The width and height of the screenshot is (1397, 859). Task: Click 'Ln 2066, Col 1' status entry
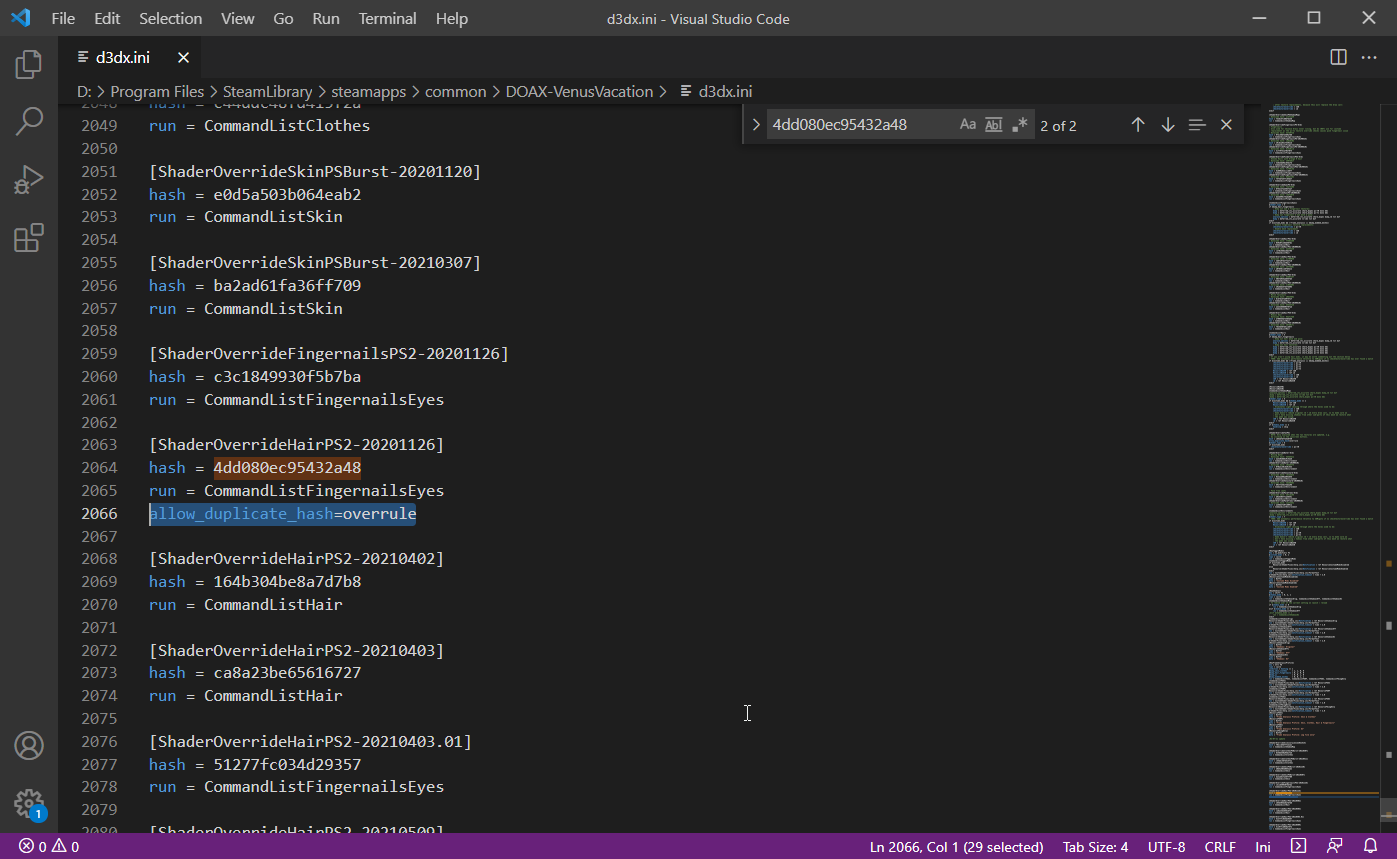(956, 847)
